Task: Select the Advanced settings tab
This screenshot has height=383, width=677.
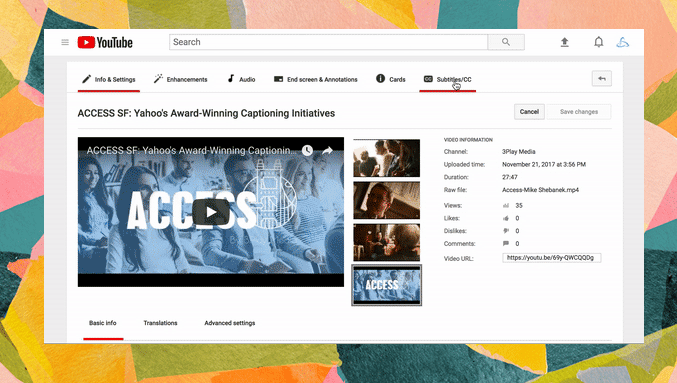Action: pyautogui.click(x=230, y=323)
